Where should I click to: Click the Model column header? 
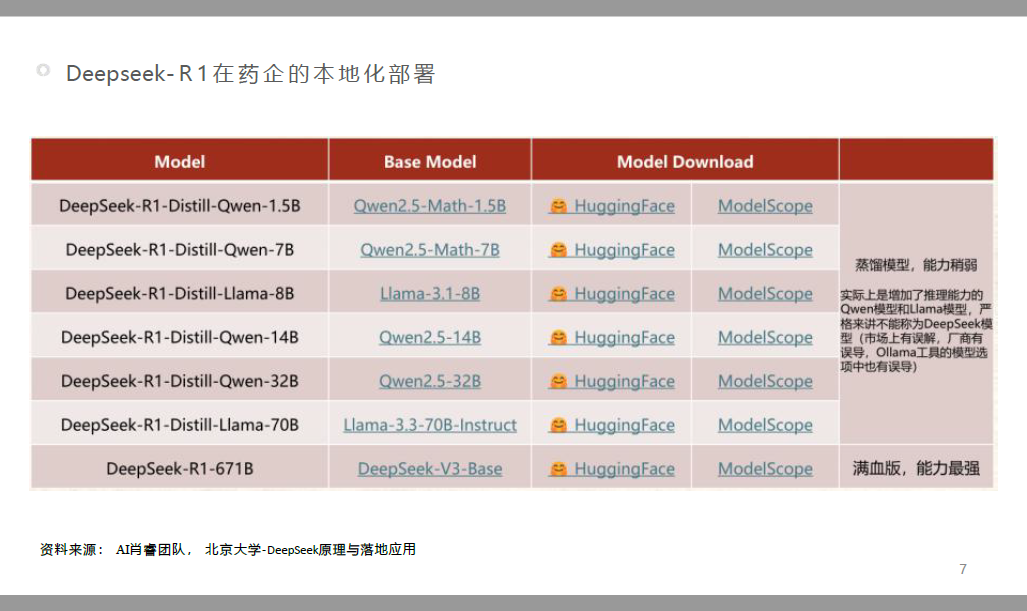click(x=179, y=161)
